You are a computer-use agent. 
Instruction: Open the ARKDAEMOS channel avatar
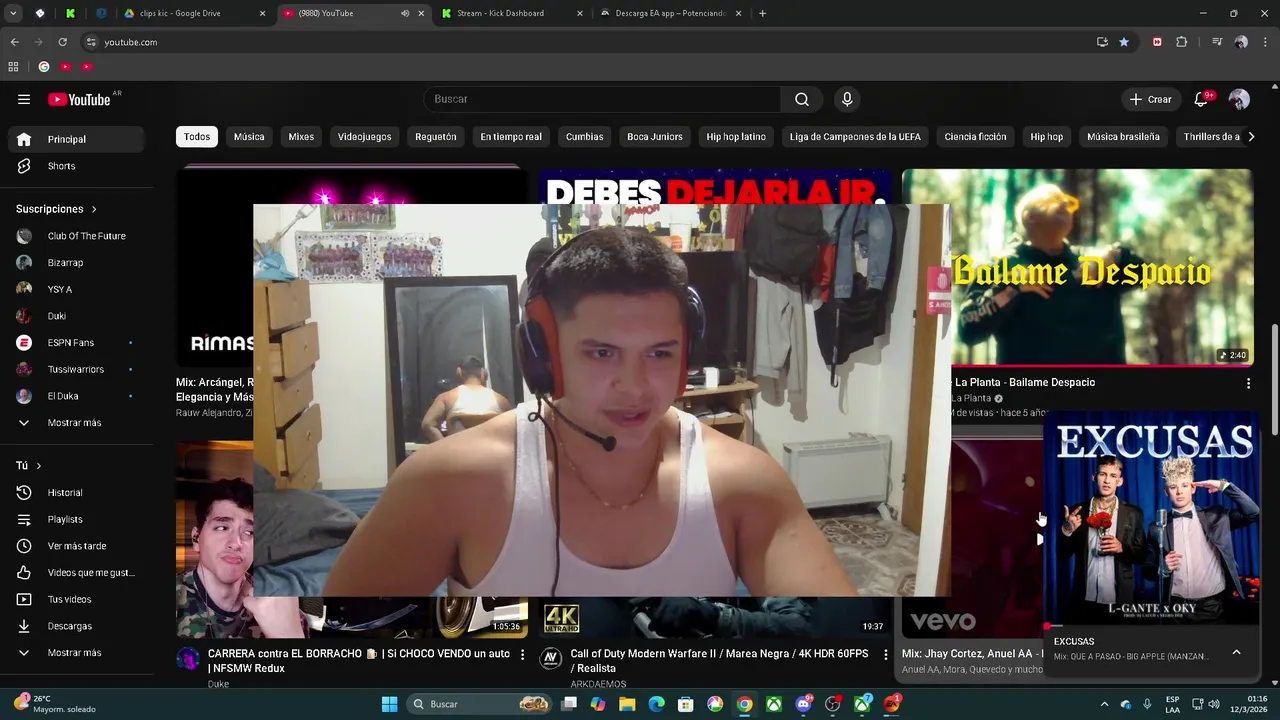(x=550, y=658)
